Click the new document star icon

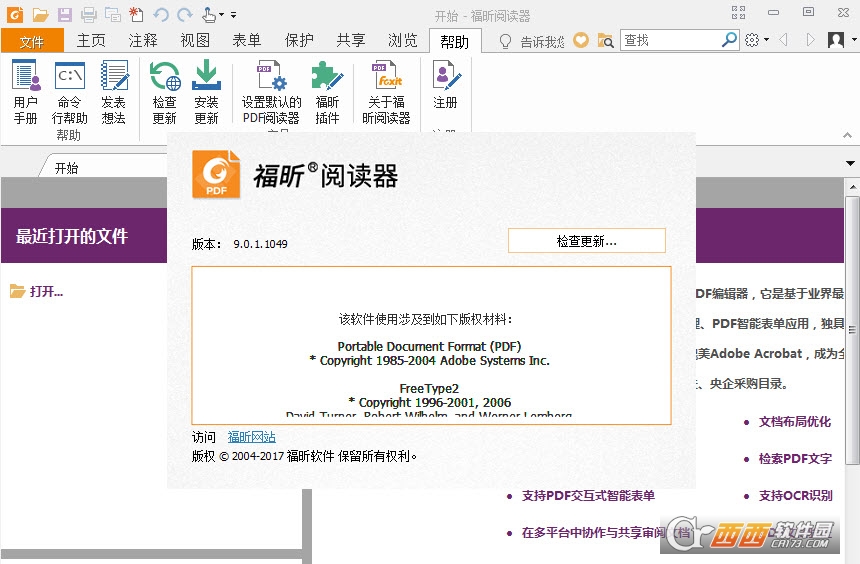(136, 15)
